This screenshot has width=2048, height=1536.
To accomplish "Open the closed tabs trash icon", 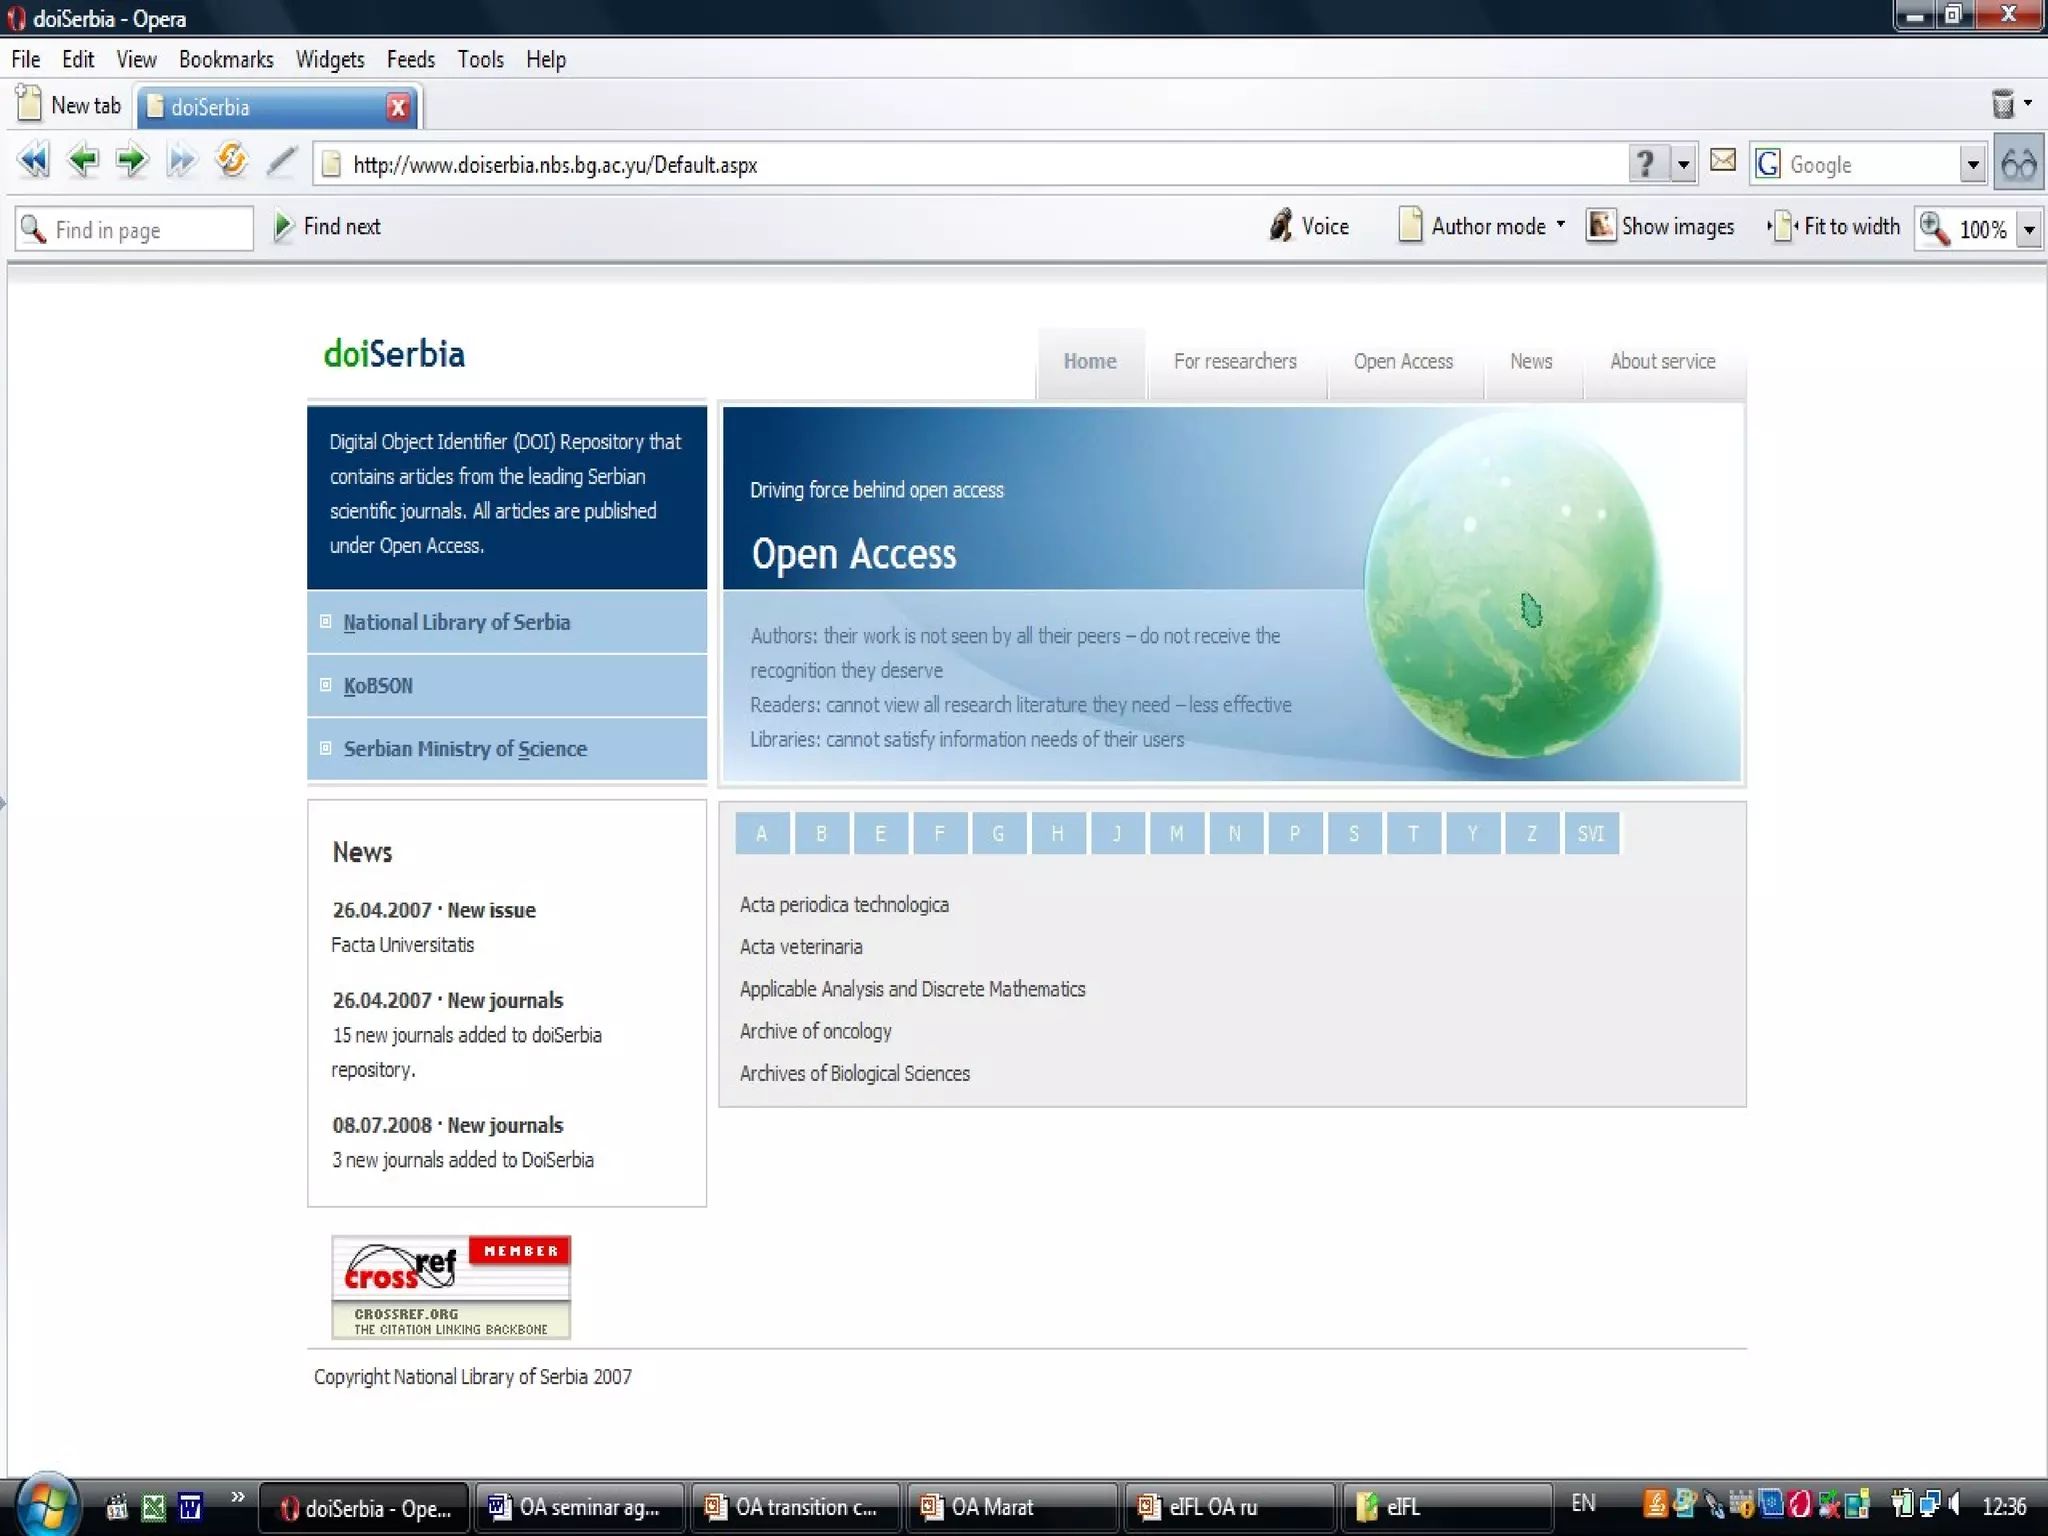I will (x=2003, y=104).
